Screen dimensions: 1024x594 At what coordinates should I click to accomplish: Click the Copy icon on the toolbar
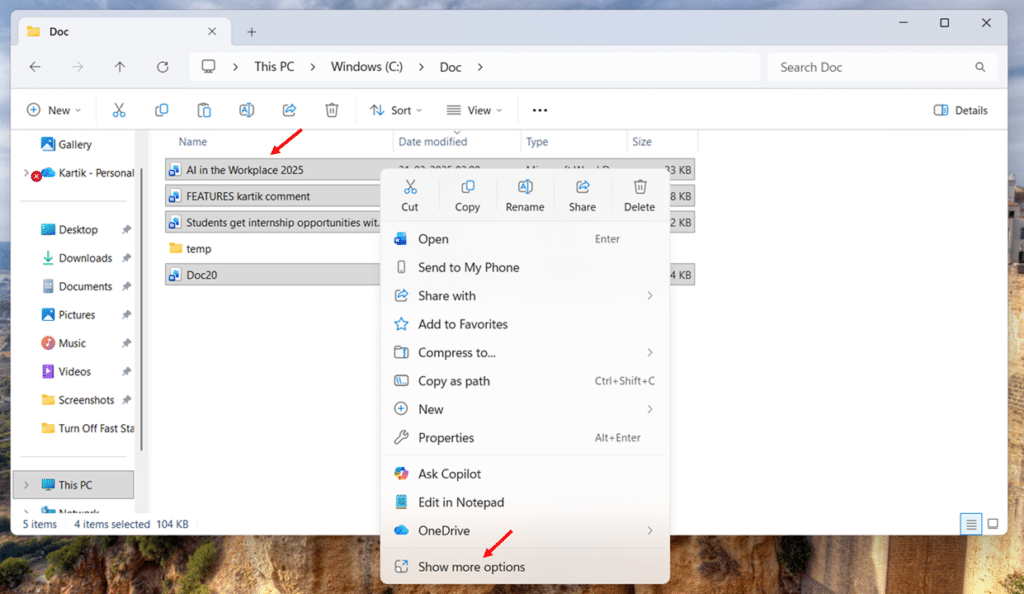161,110
